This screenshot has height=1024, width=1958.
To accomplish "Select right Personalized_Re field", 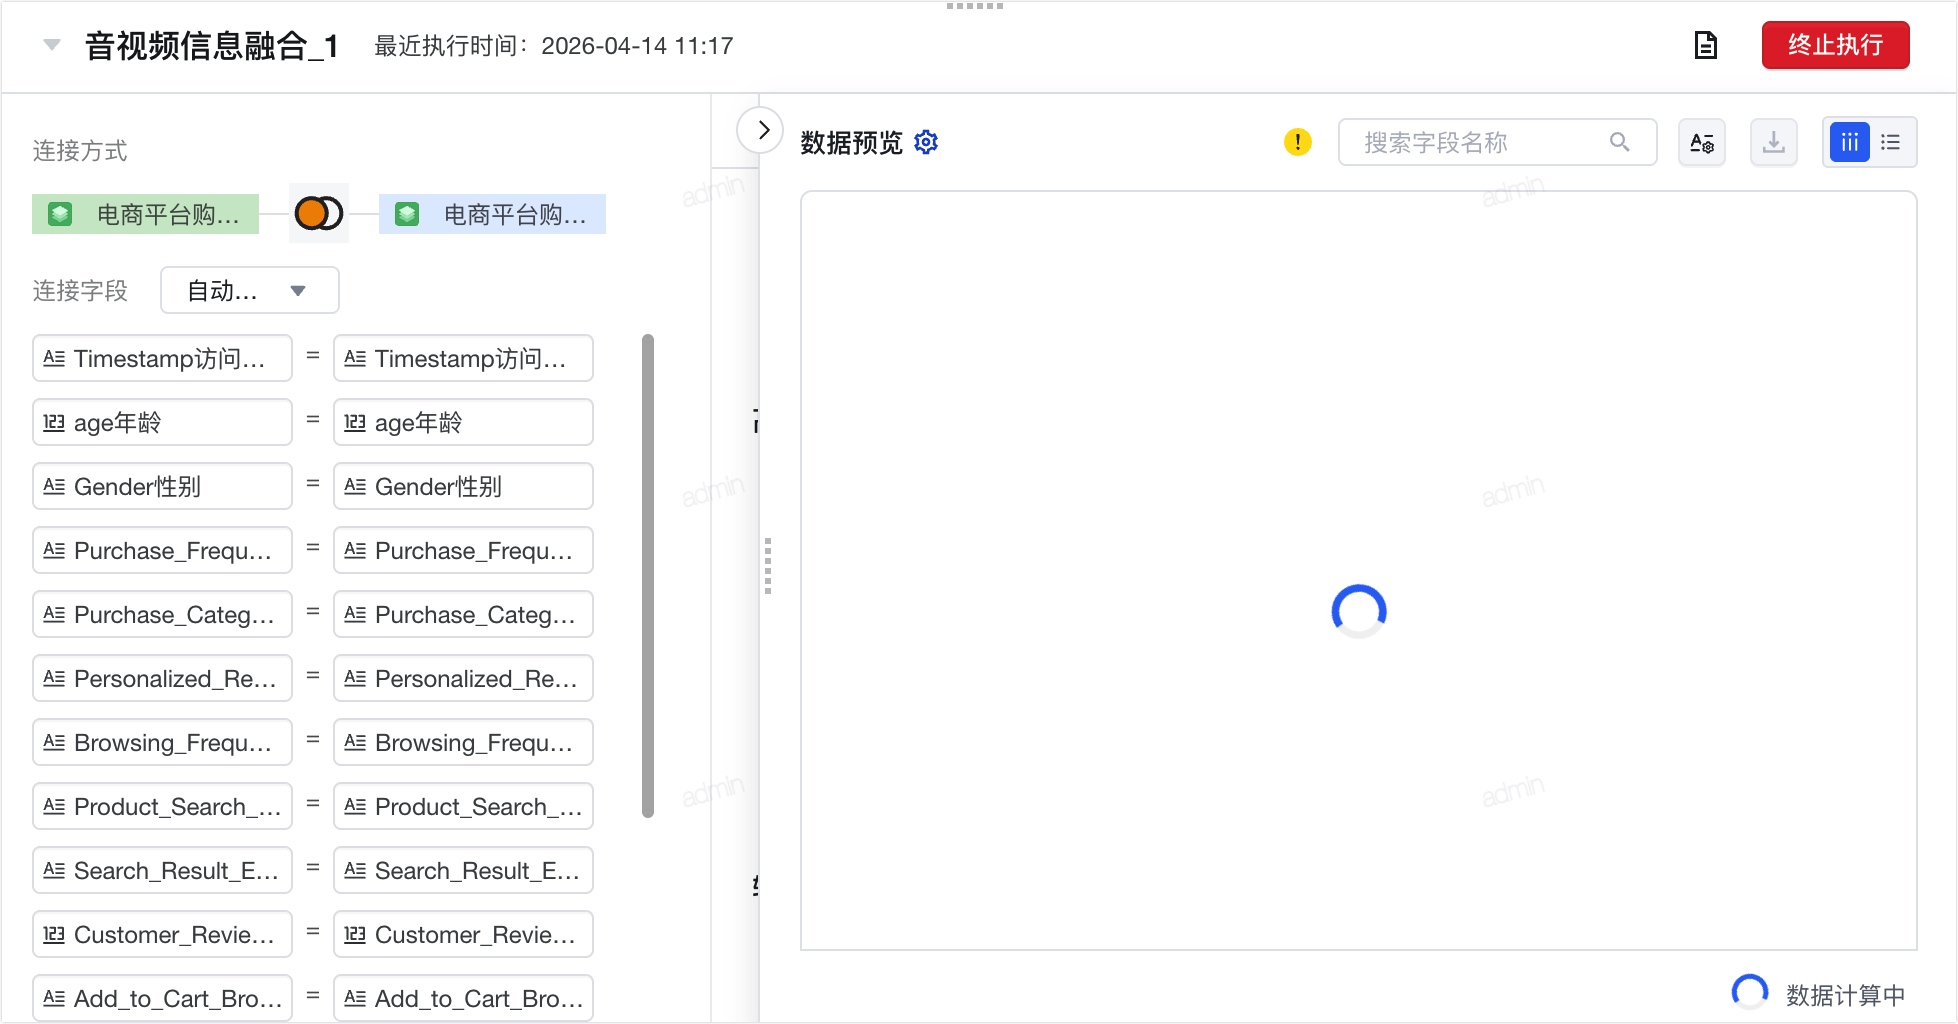I will (x=463, y=678).
